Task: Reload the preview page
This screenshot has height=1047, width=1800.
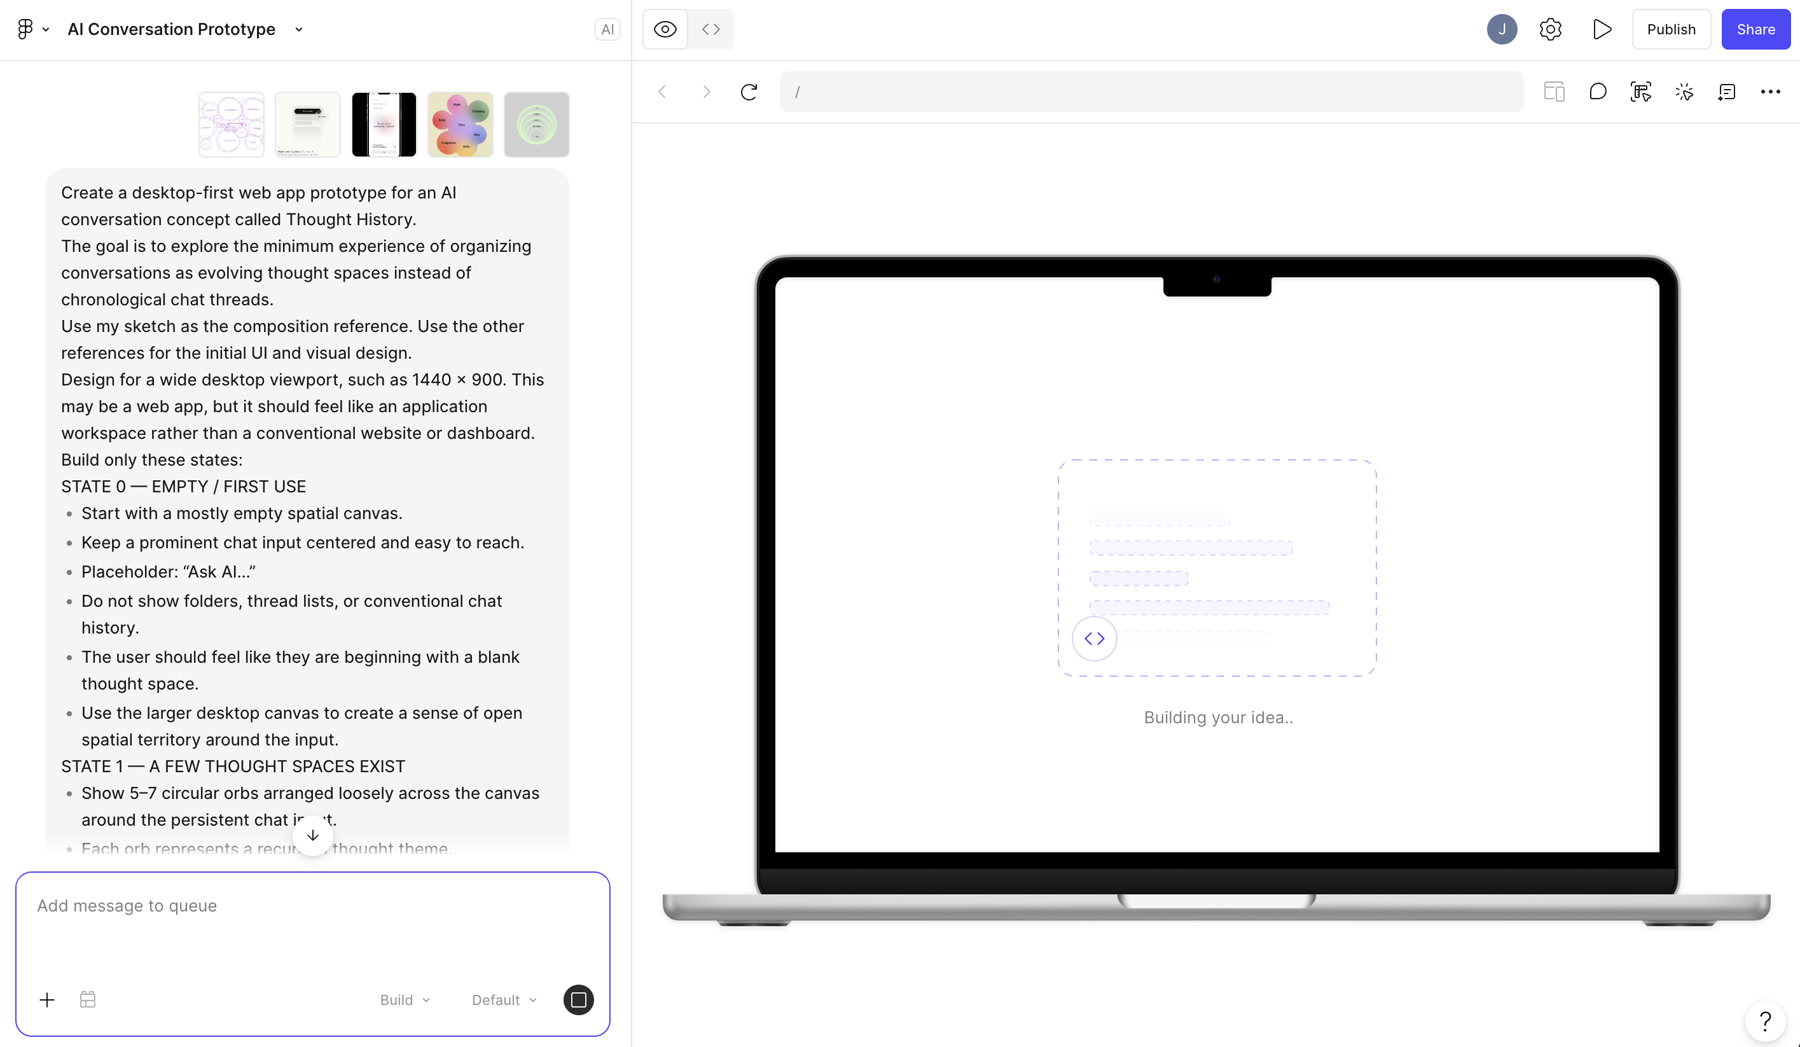Action: [x=749, y=92]
